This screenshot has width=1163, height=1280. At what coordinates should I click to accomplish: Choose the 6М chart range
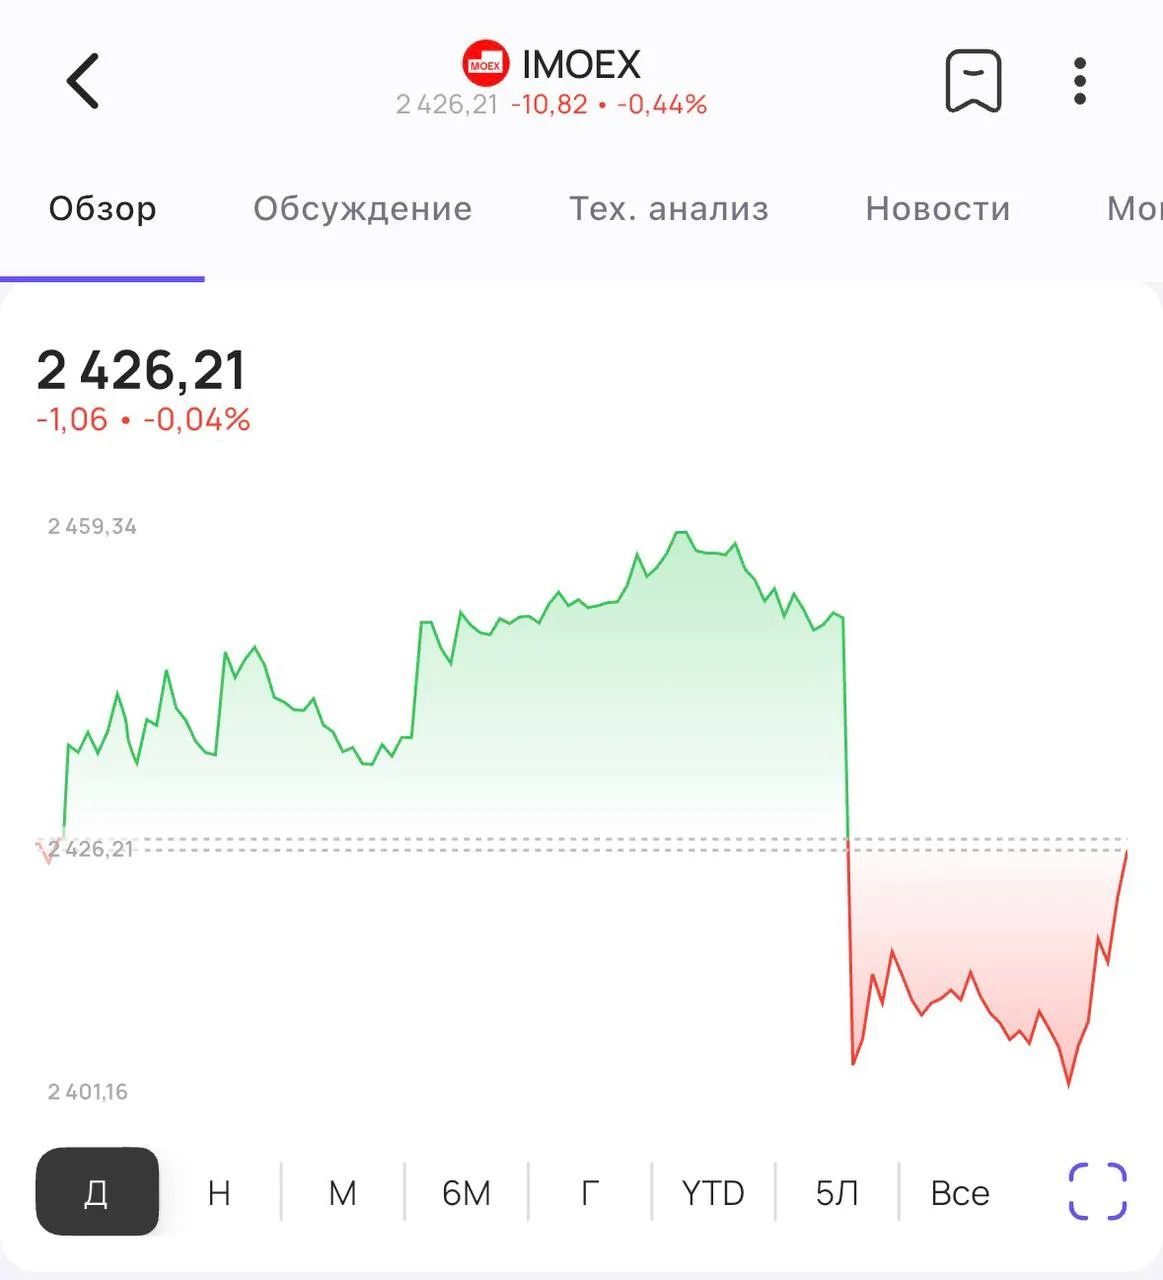(x=466, y=1193)
